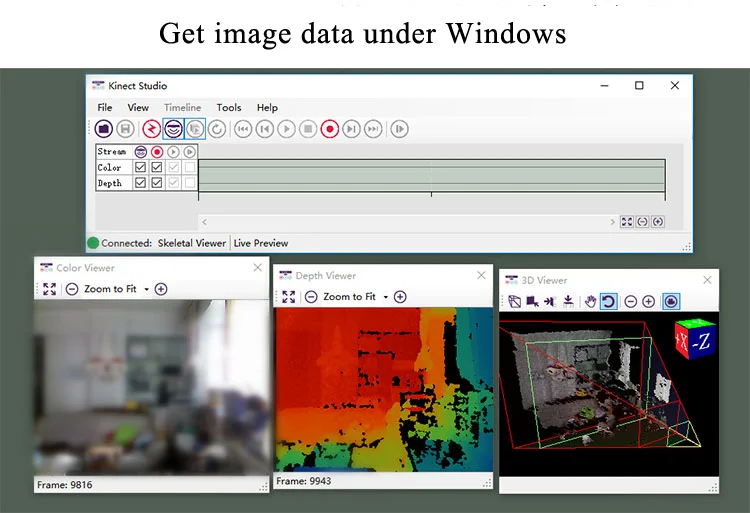Viewport: 750px width, 513px height.
Task: Select the rotate tool in 3D Viewer
Action: (608, 302)
